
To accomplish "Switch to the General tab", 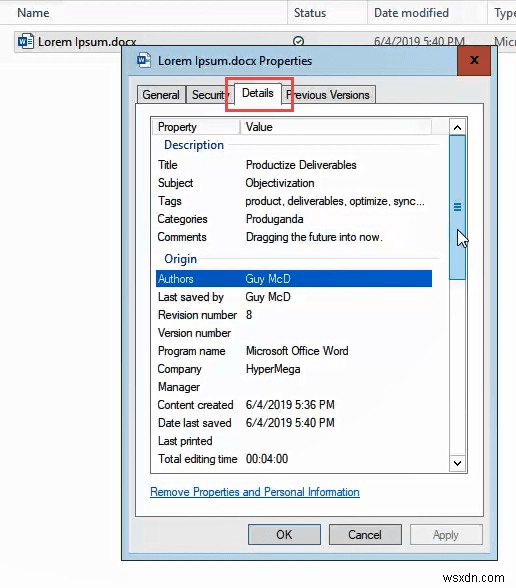I will [x=161, y=94].
